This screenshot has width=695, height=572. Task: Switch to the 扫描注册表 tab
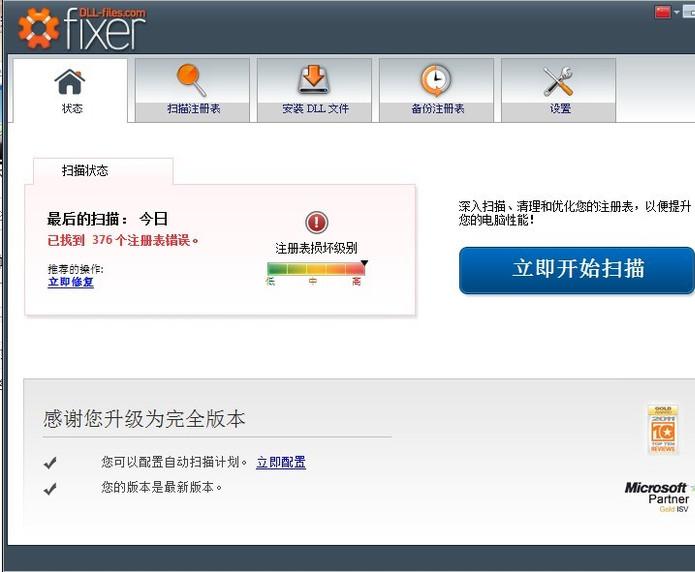(192, 90)
